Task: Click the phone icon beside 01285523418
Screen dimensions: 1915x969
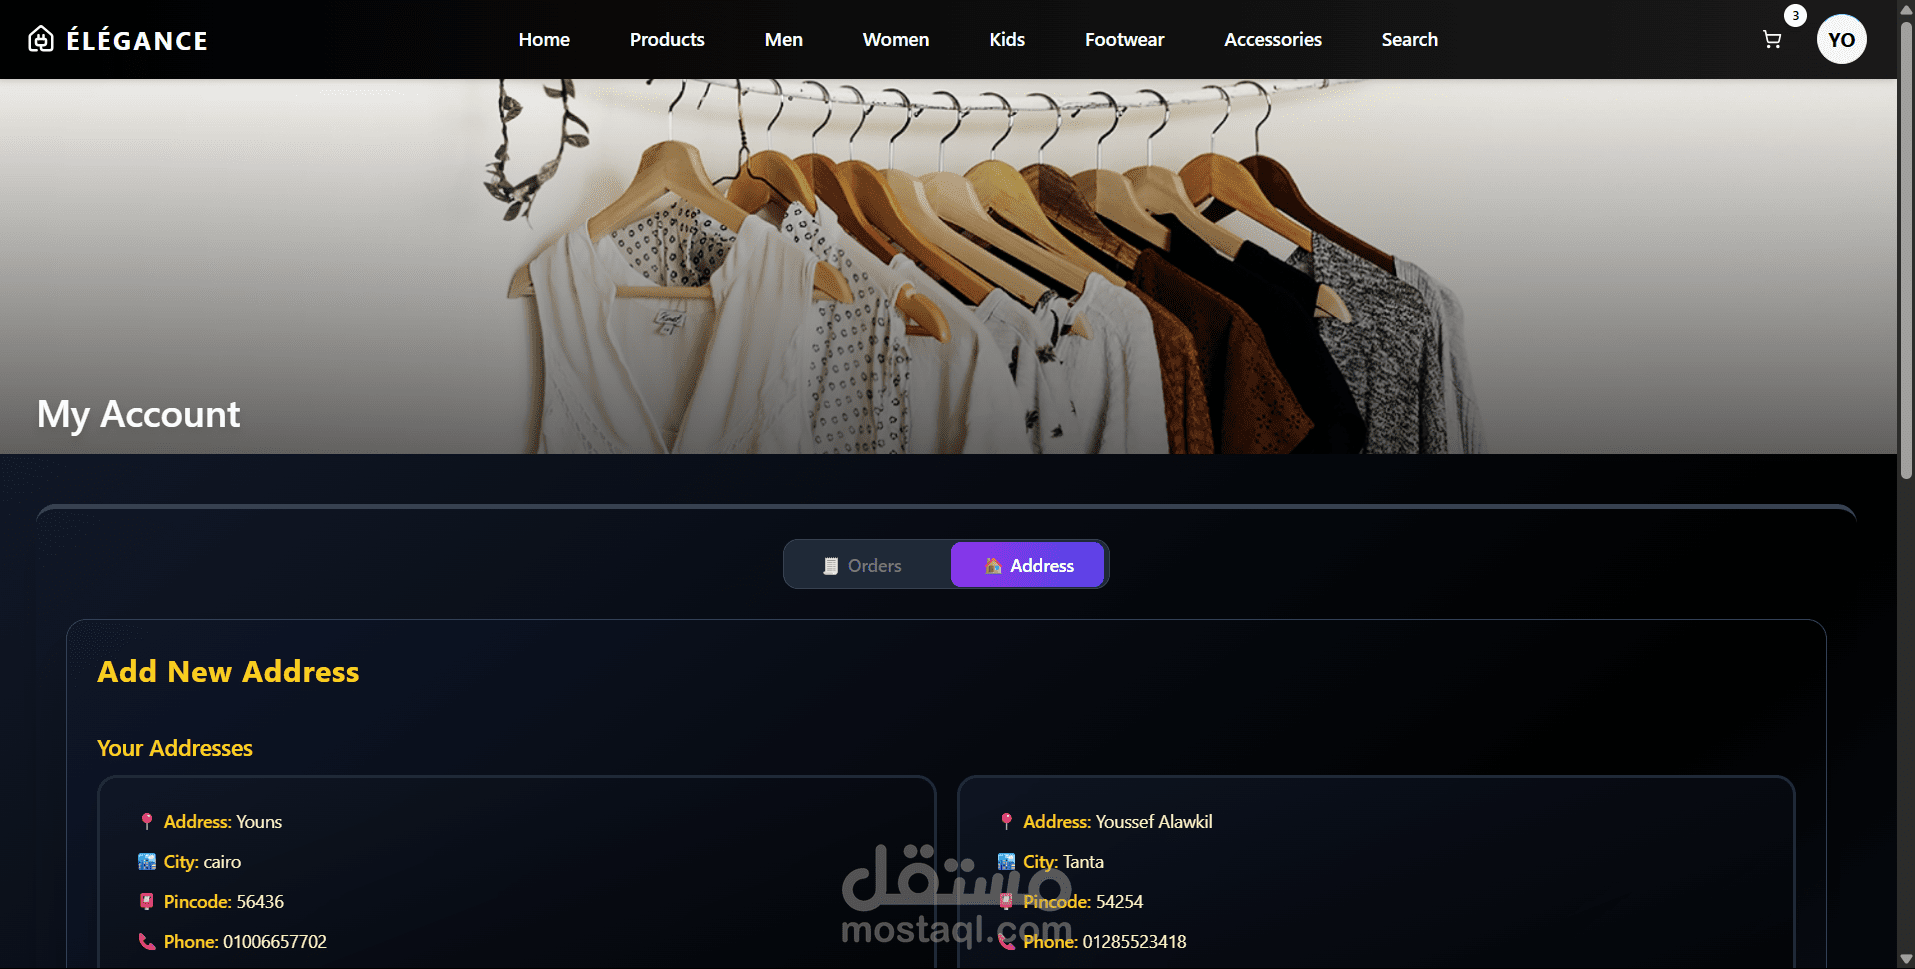Action: 1006,942
